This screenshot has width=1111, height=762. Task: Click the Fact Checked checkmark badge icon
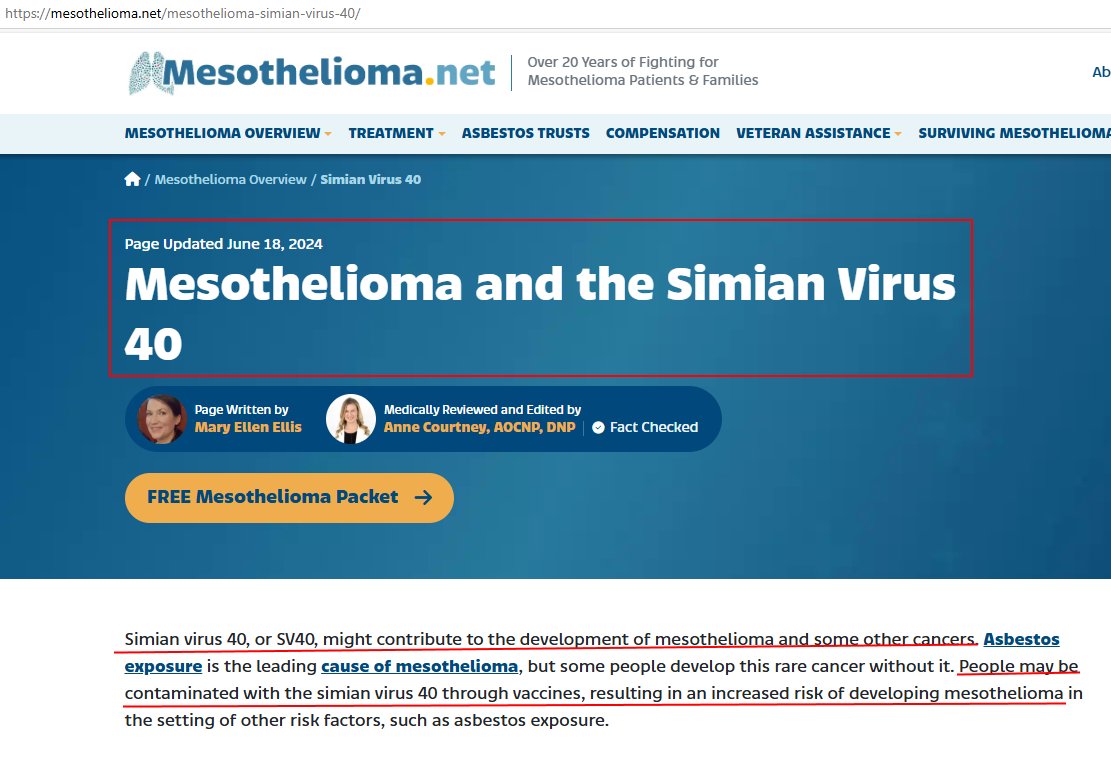click(598, 427)
